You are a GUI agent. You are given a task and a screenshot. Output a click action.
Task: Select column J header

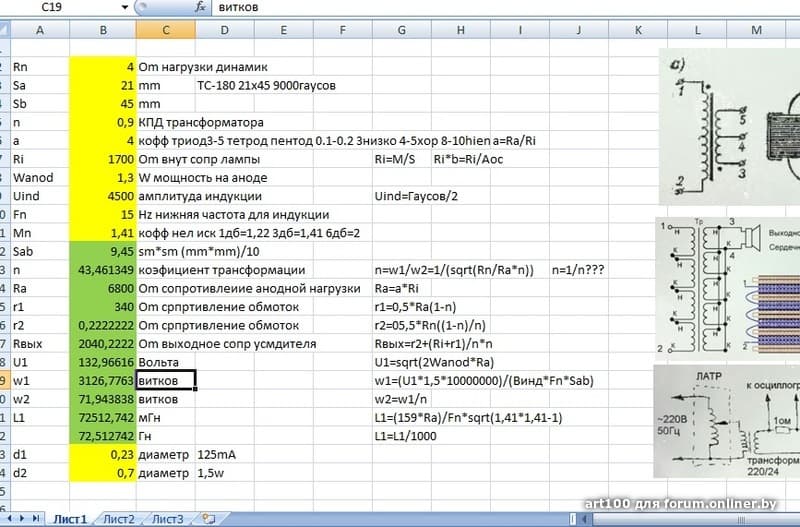click(579, 30)
